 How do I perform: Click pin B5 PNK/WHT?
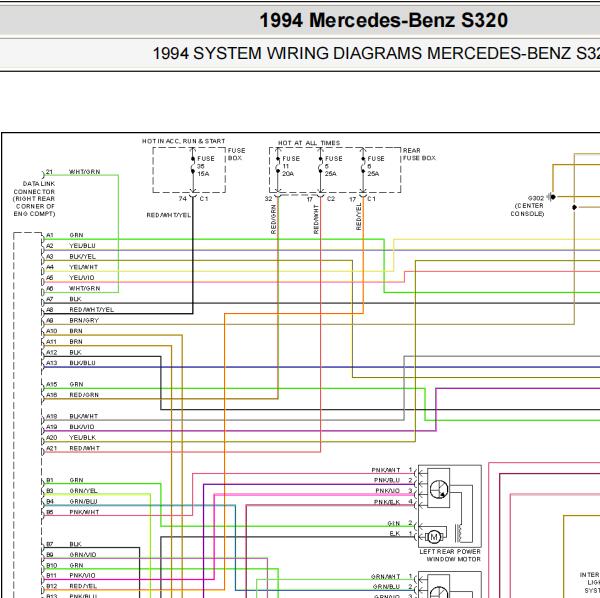(x=72, y=512)
